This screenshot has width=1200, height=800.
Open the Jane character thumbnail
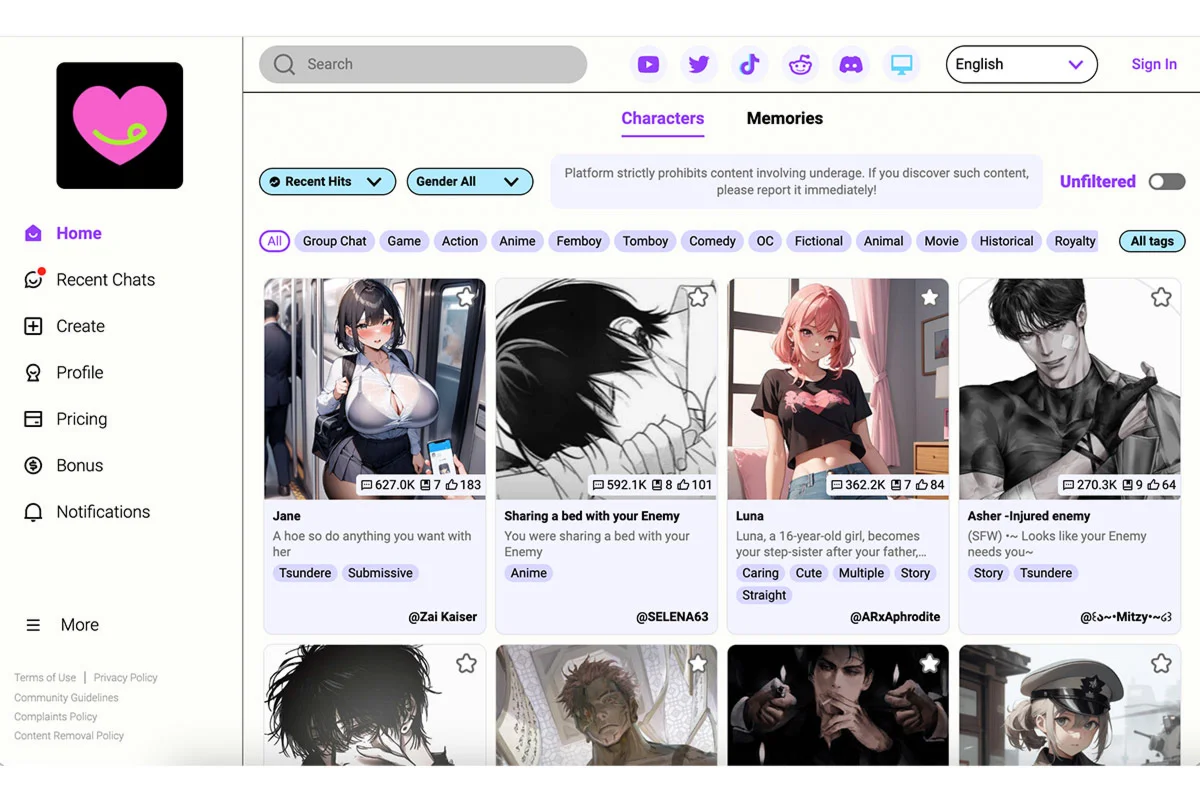[x=375, y=389]
